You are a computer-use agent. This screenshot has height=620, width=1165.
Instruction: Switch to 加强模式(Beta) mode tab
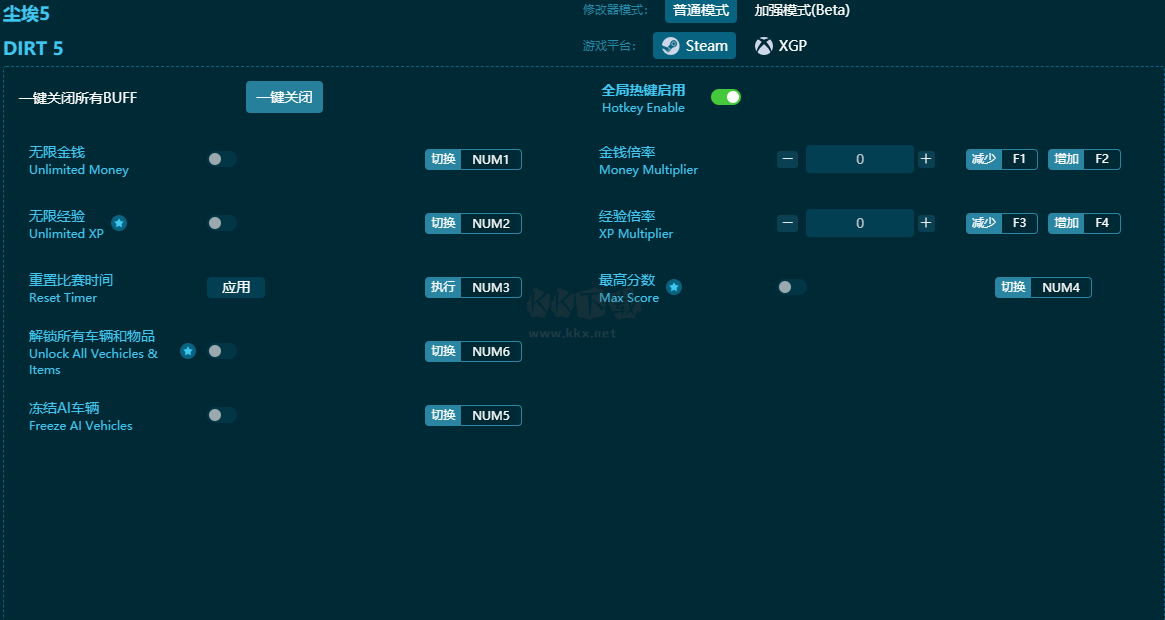pyautogui.click(x=802, y=10)
